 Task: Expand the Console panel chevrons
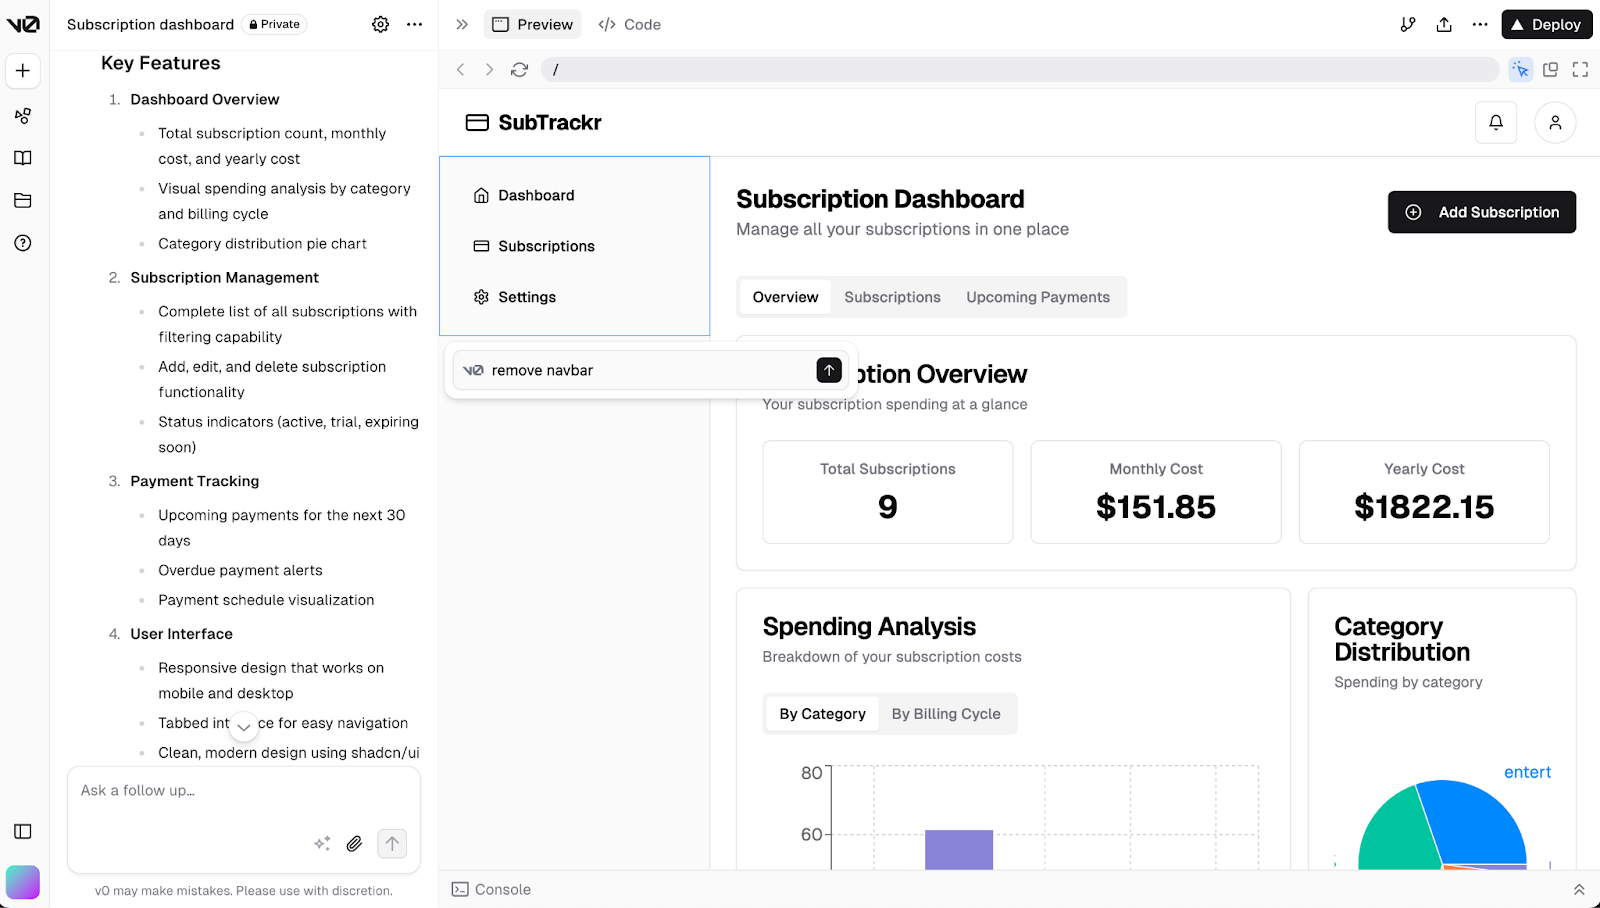tap(1579, 889)
